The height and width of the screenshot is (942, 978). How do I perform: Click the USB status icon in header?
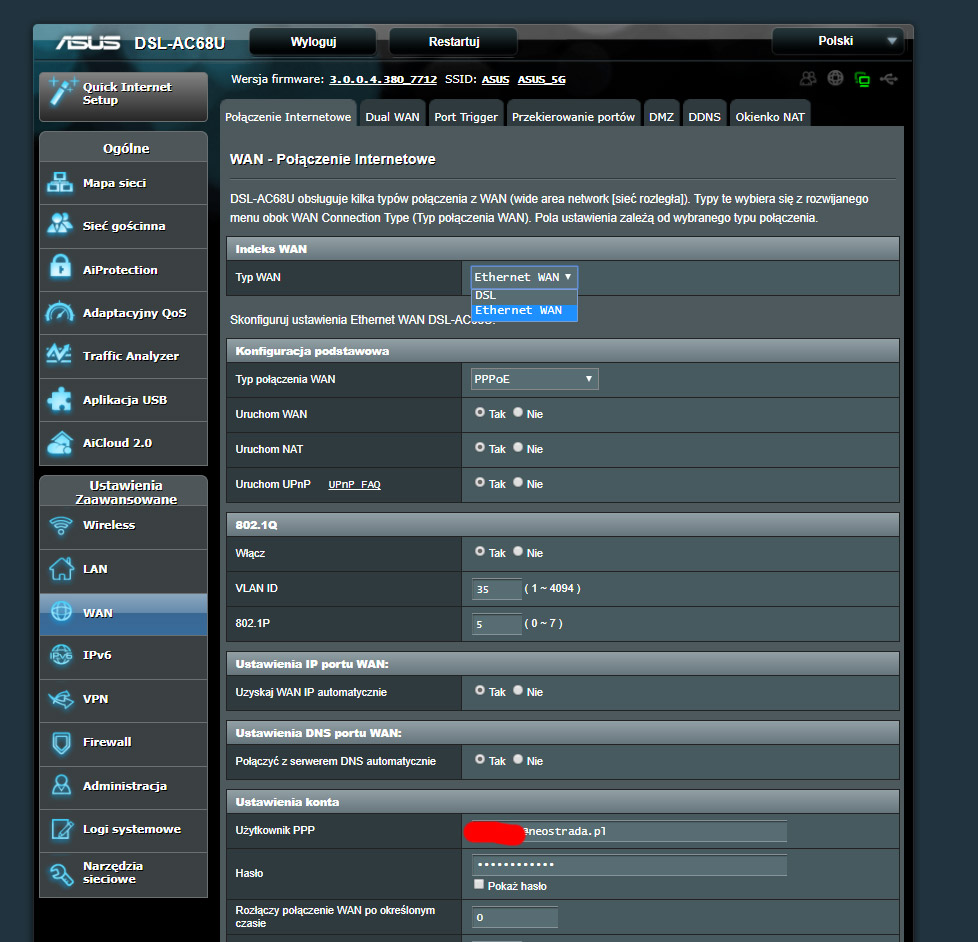[x=891, y=79]
